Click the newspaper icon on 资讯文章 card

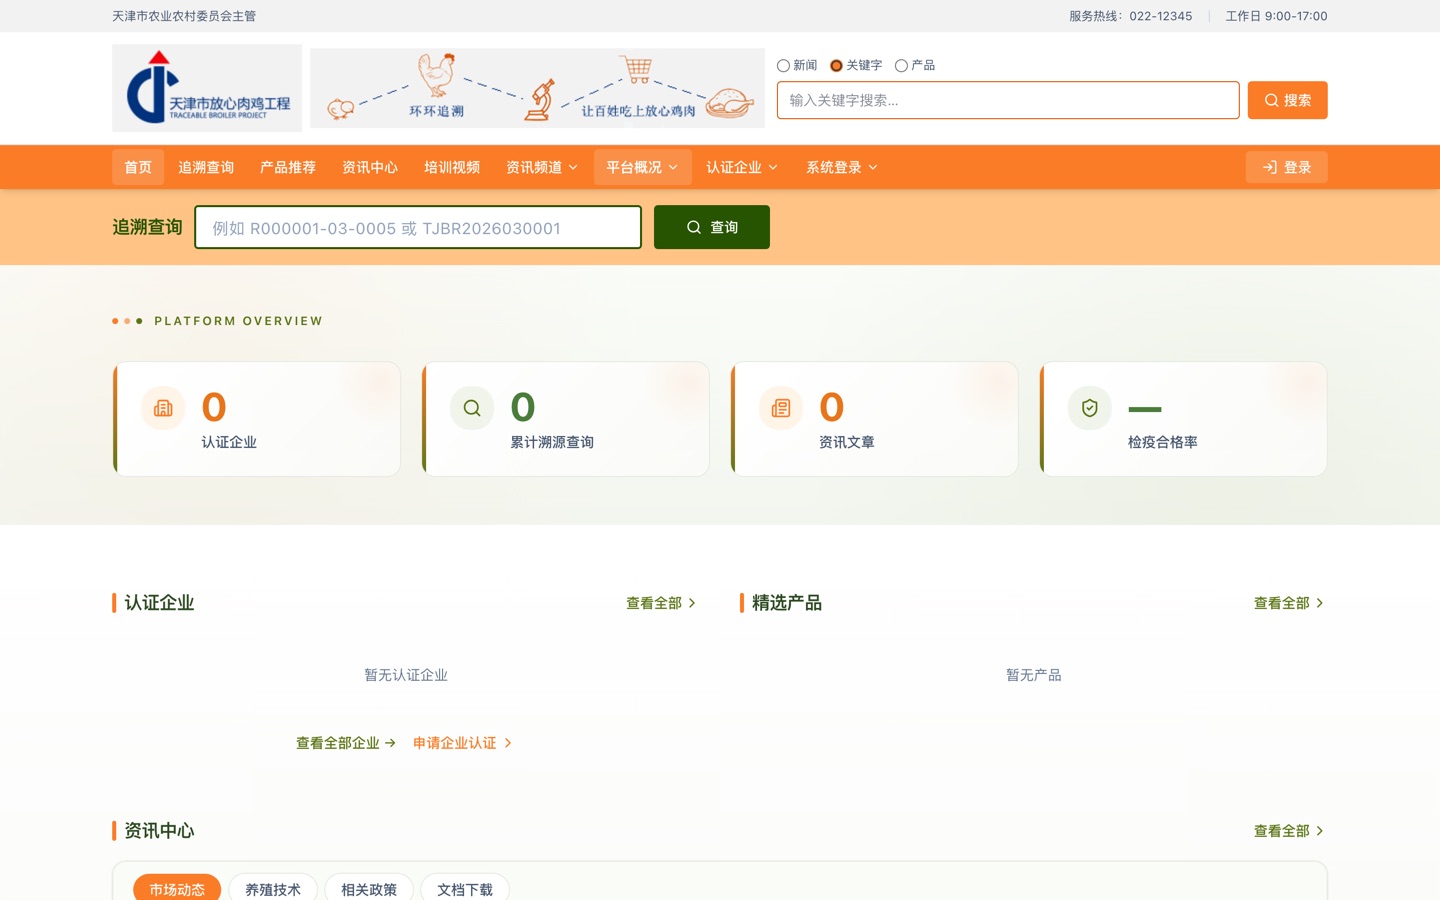click(781, 408)
